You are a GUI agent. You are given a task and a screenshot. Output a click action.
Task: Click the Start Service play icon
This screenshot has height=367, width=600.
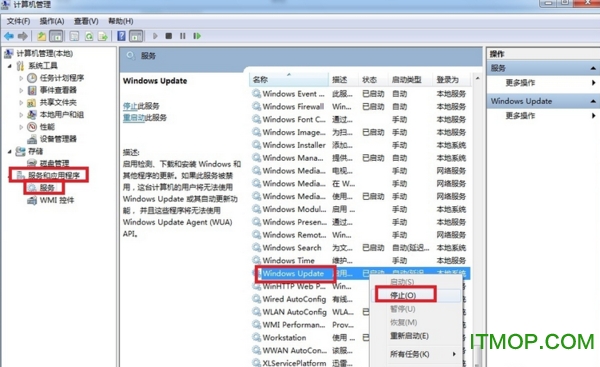155,36
